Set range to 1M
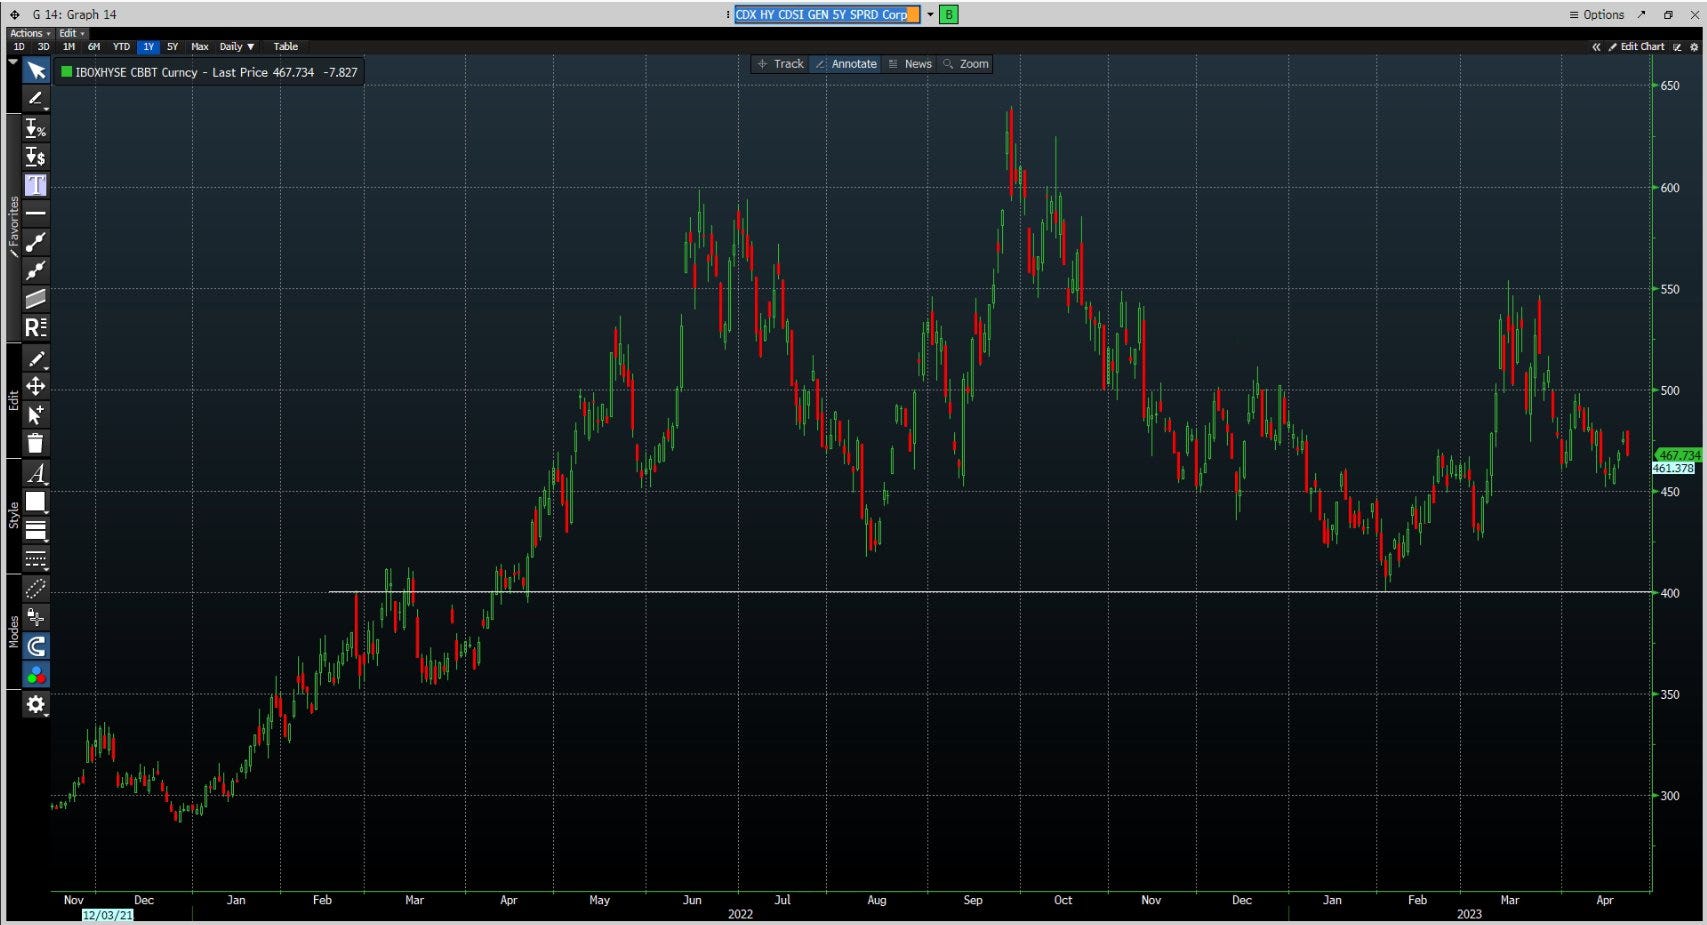Image resolution: width=1707 pixels, height=925 pixels. coord(68,47)
